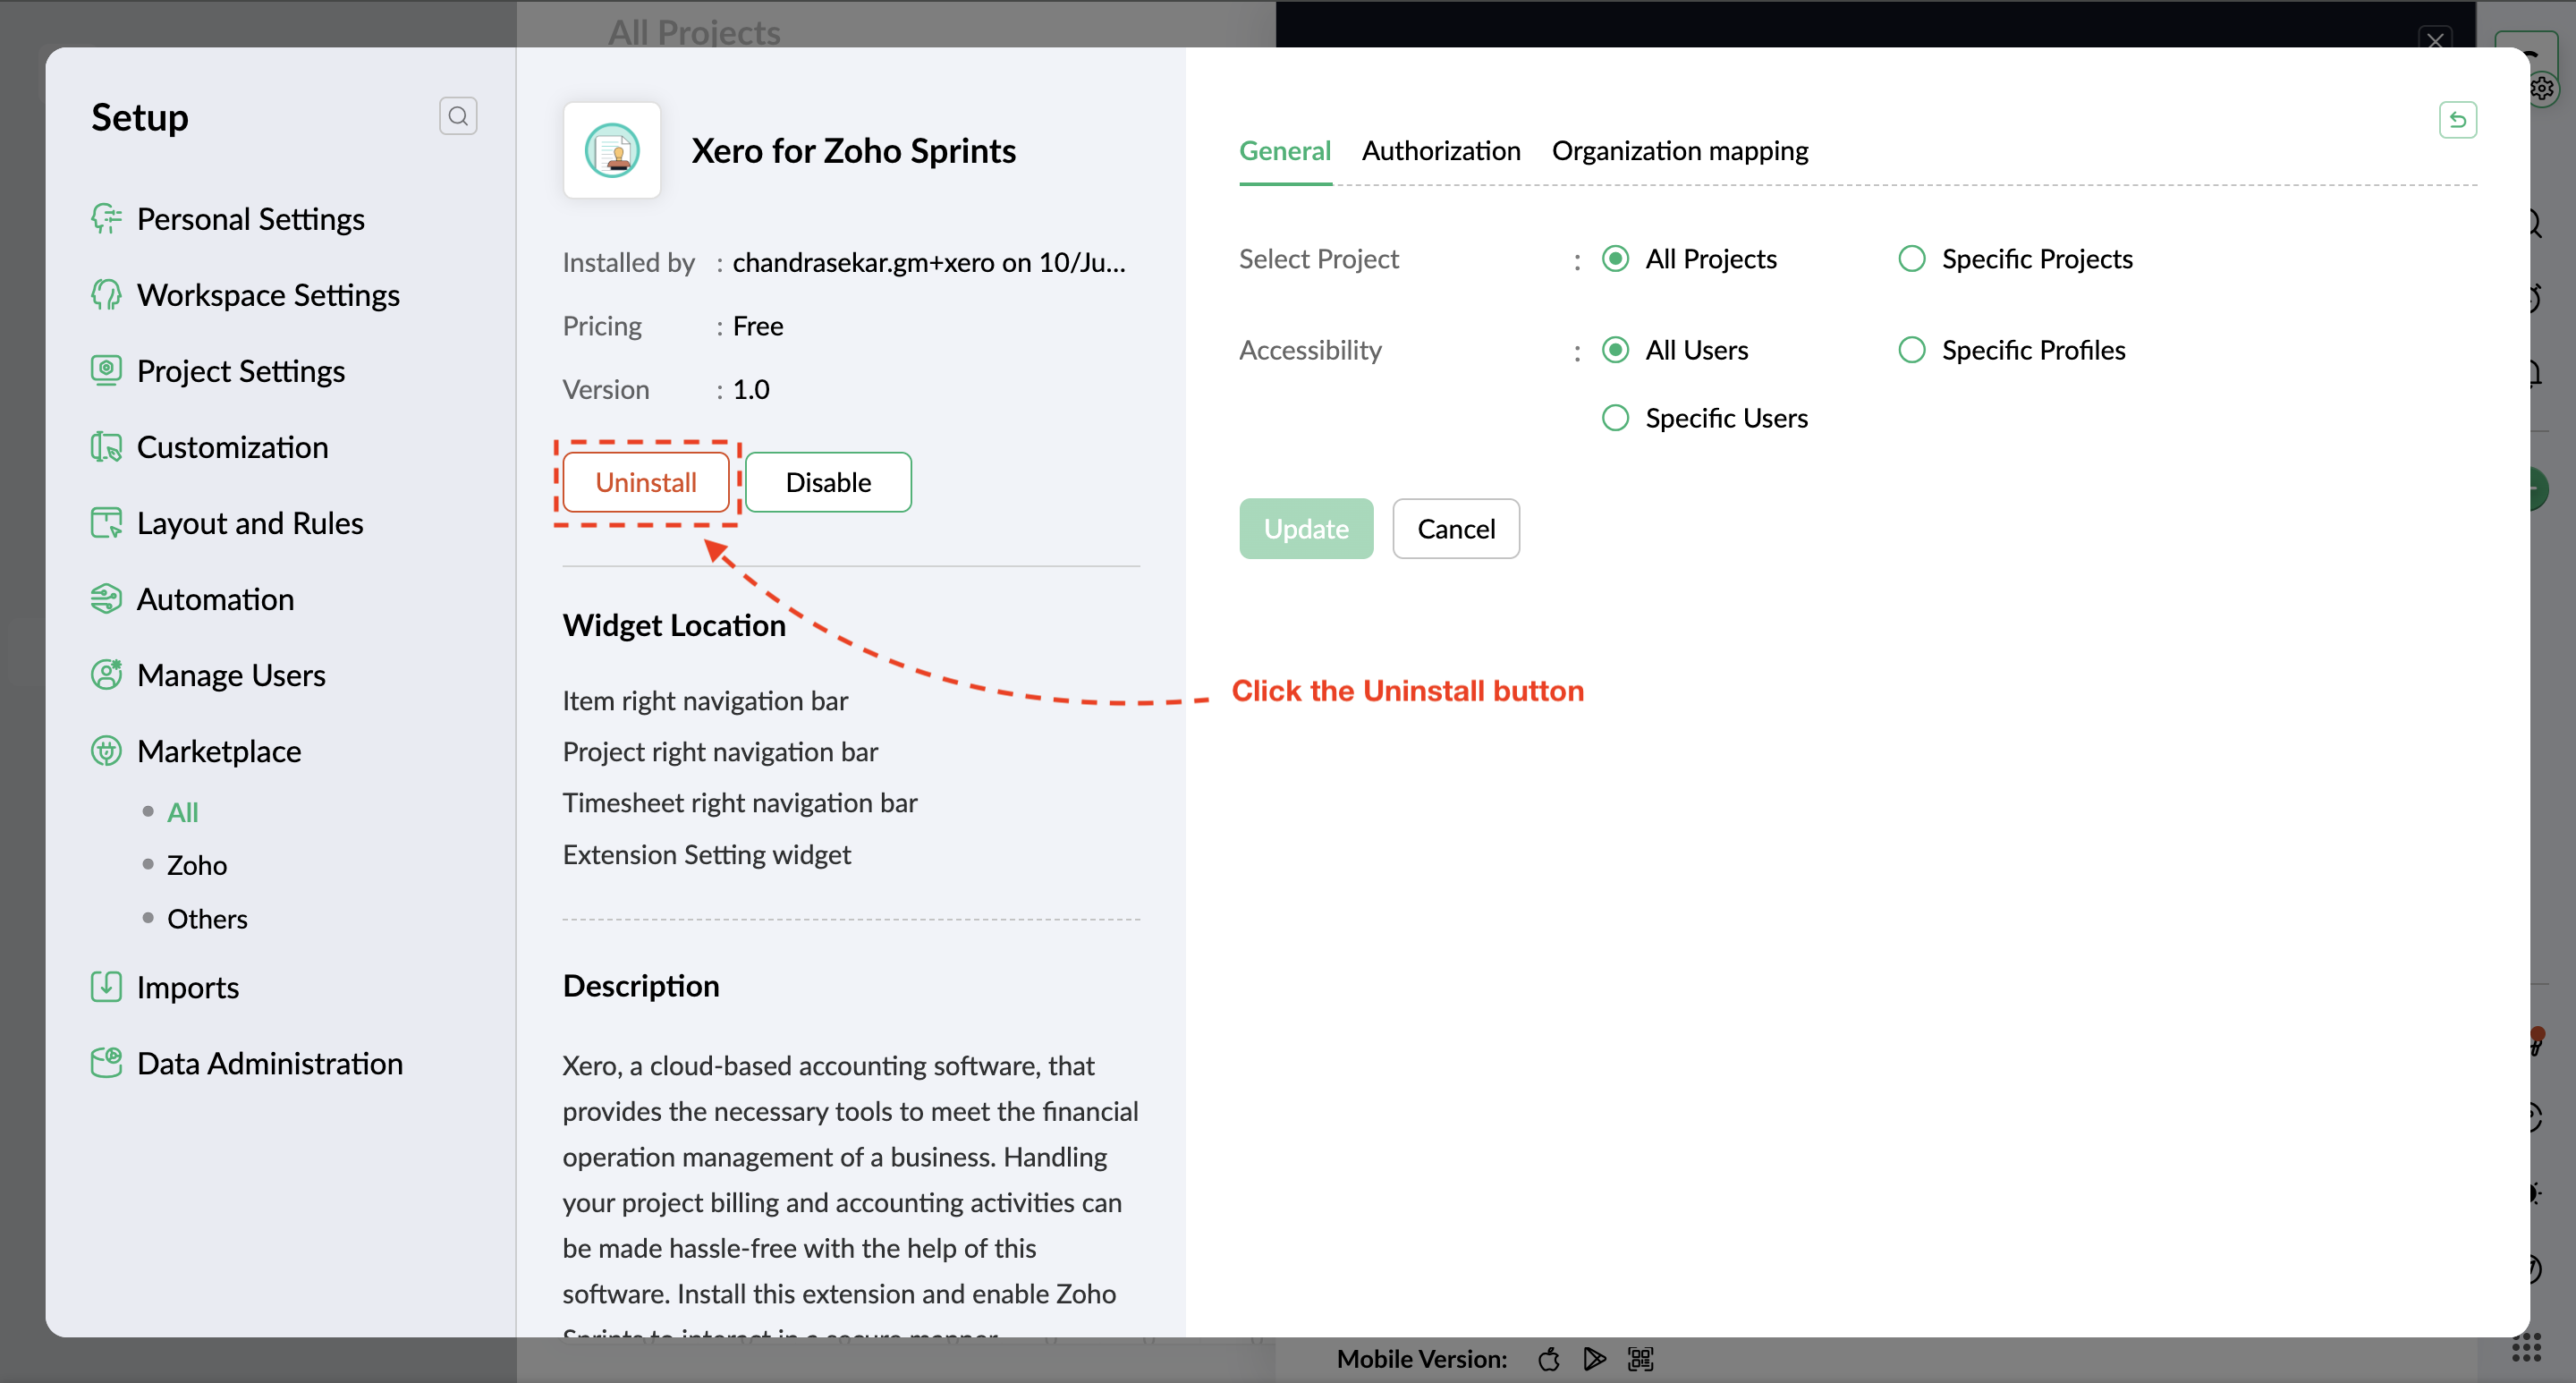Select the Specific Users radio button
The height and width of the screenshot is (1383, 2576).
click(x=1615, y=418)
